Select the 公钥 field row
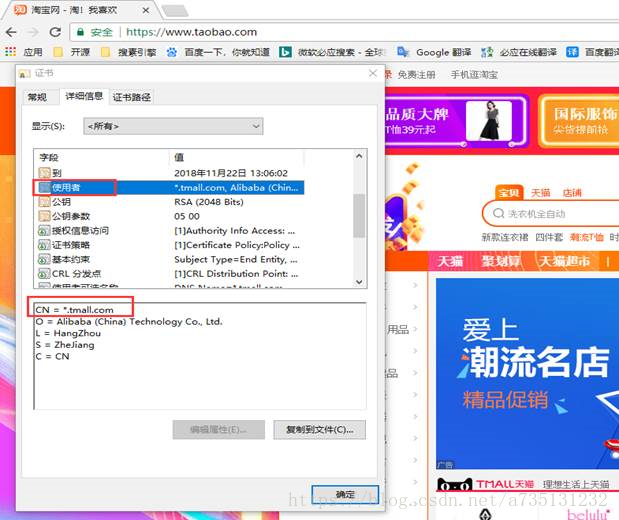This screenshot has height=520, width=619. coord(169,202)
